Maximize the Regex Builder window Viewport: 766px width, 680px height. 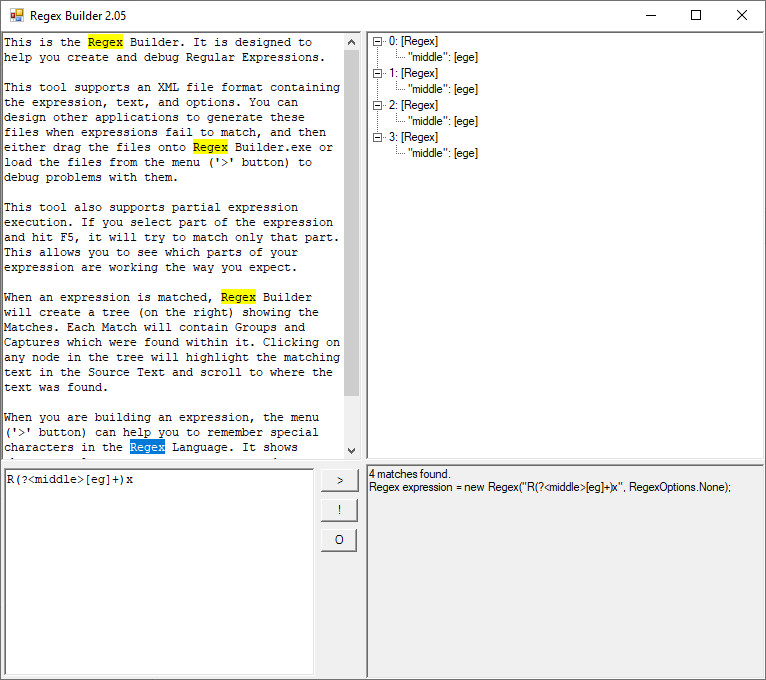coord(696,15)
